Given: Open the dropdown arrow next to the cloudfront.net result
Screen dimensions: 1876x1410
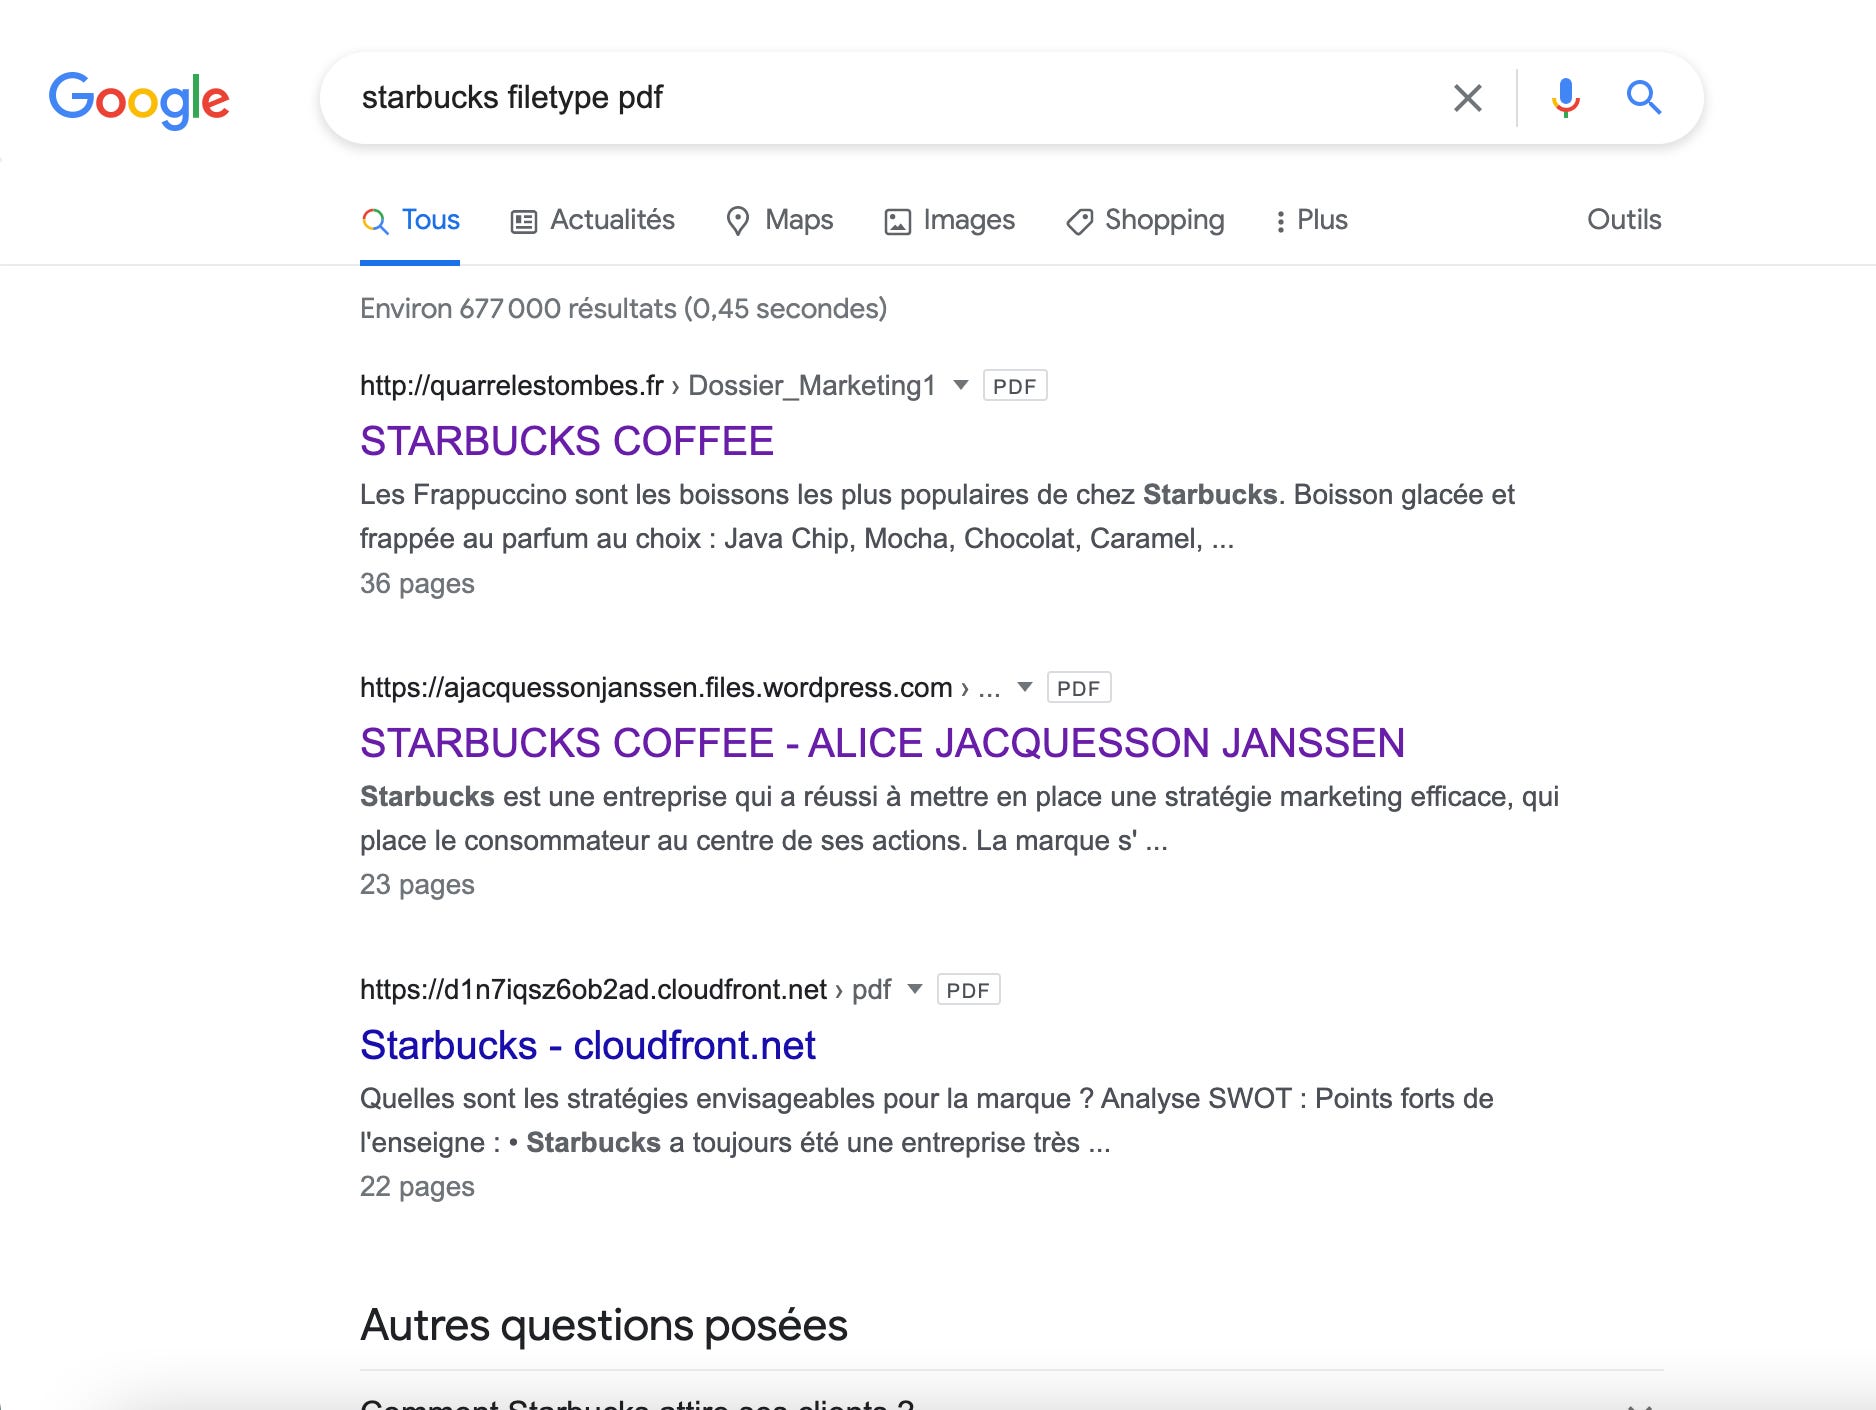Looking at the screenshot, I should point(913,989).
